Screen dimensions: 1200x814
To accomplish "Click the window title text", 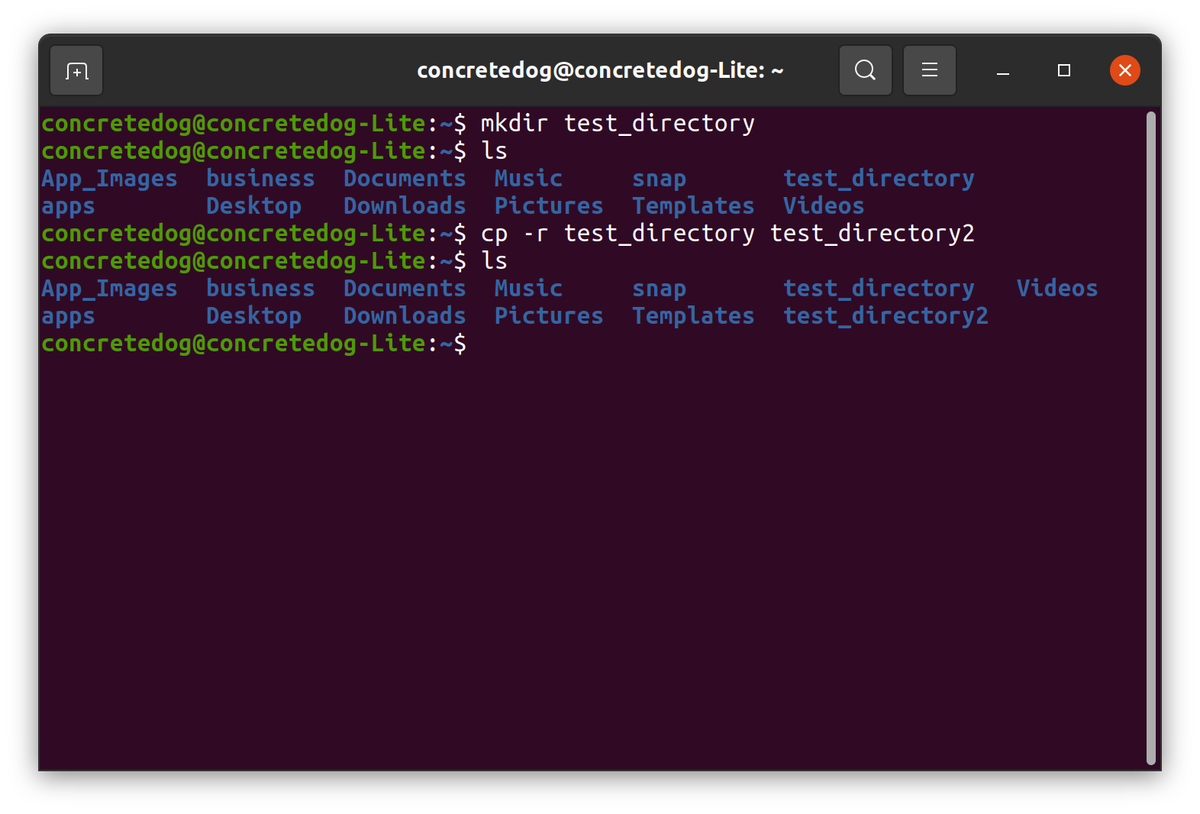I will 600,70.
